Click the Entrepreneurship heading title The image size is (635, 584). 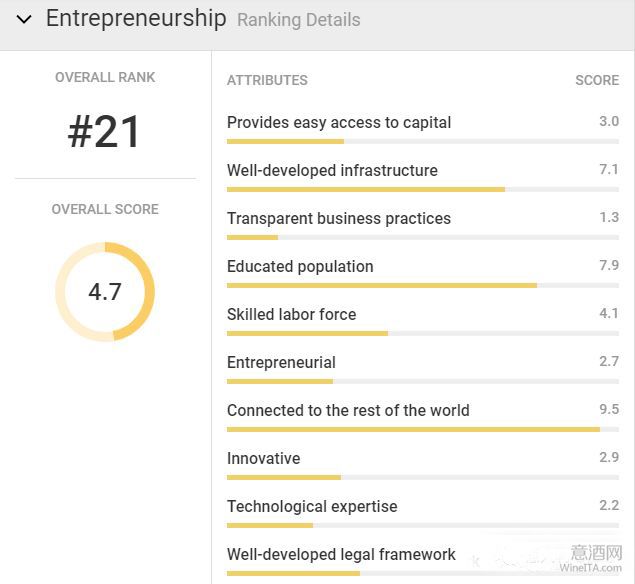pyautogui.click(x=136, y=19)
